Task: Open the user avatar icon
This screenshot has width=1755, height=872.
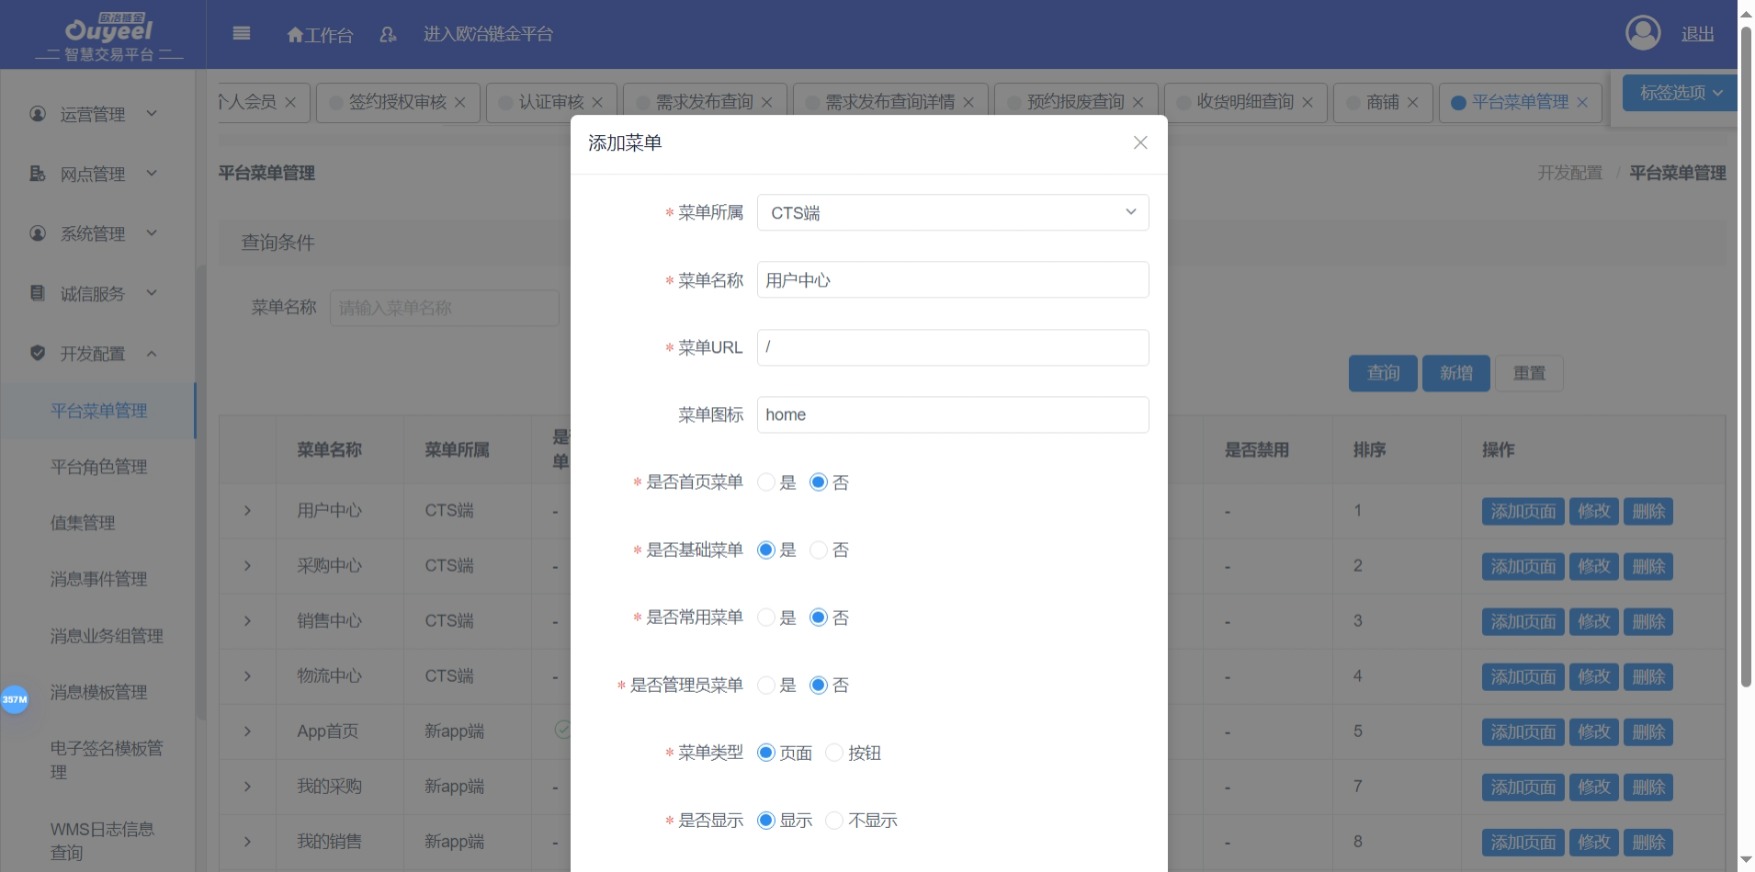Action: click(1643, 33)
